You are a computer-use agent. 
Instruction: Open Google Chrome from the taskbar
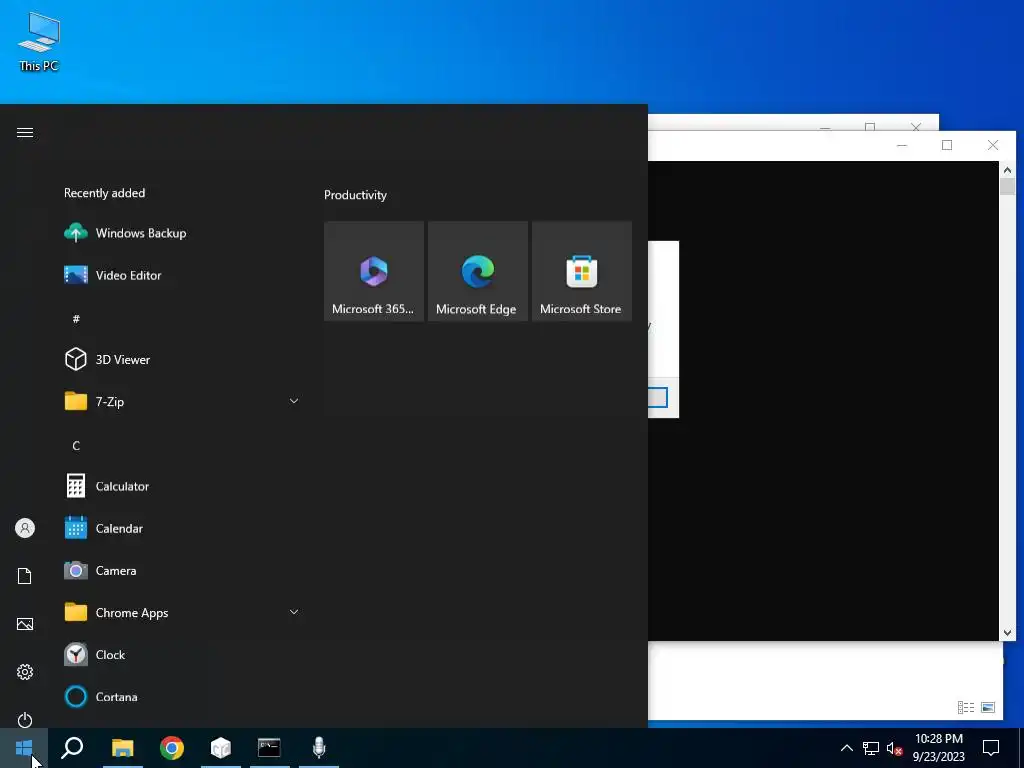tap(172, 748)
